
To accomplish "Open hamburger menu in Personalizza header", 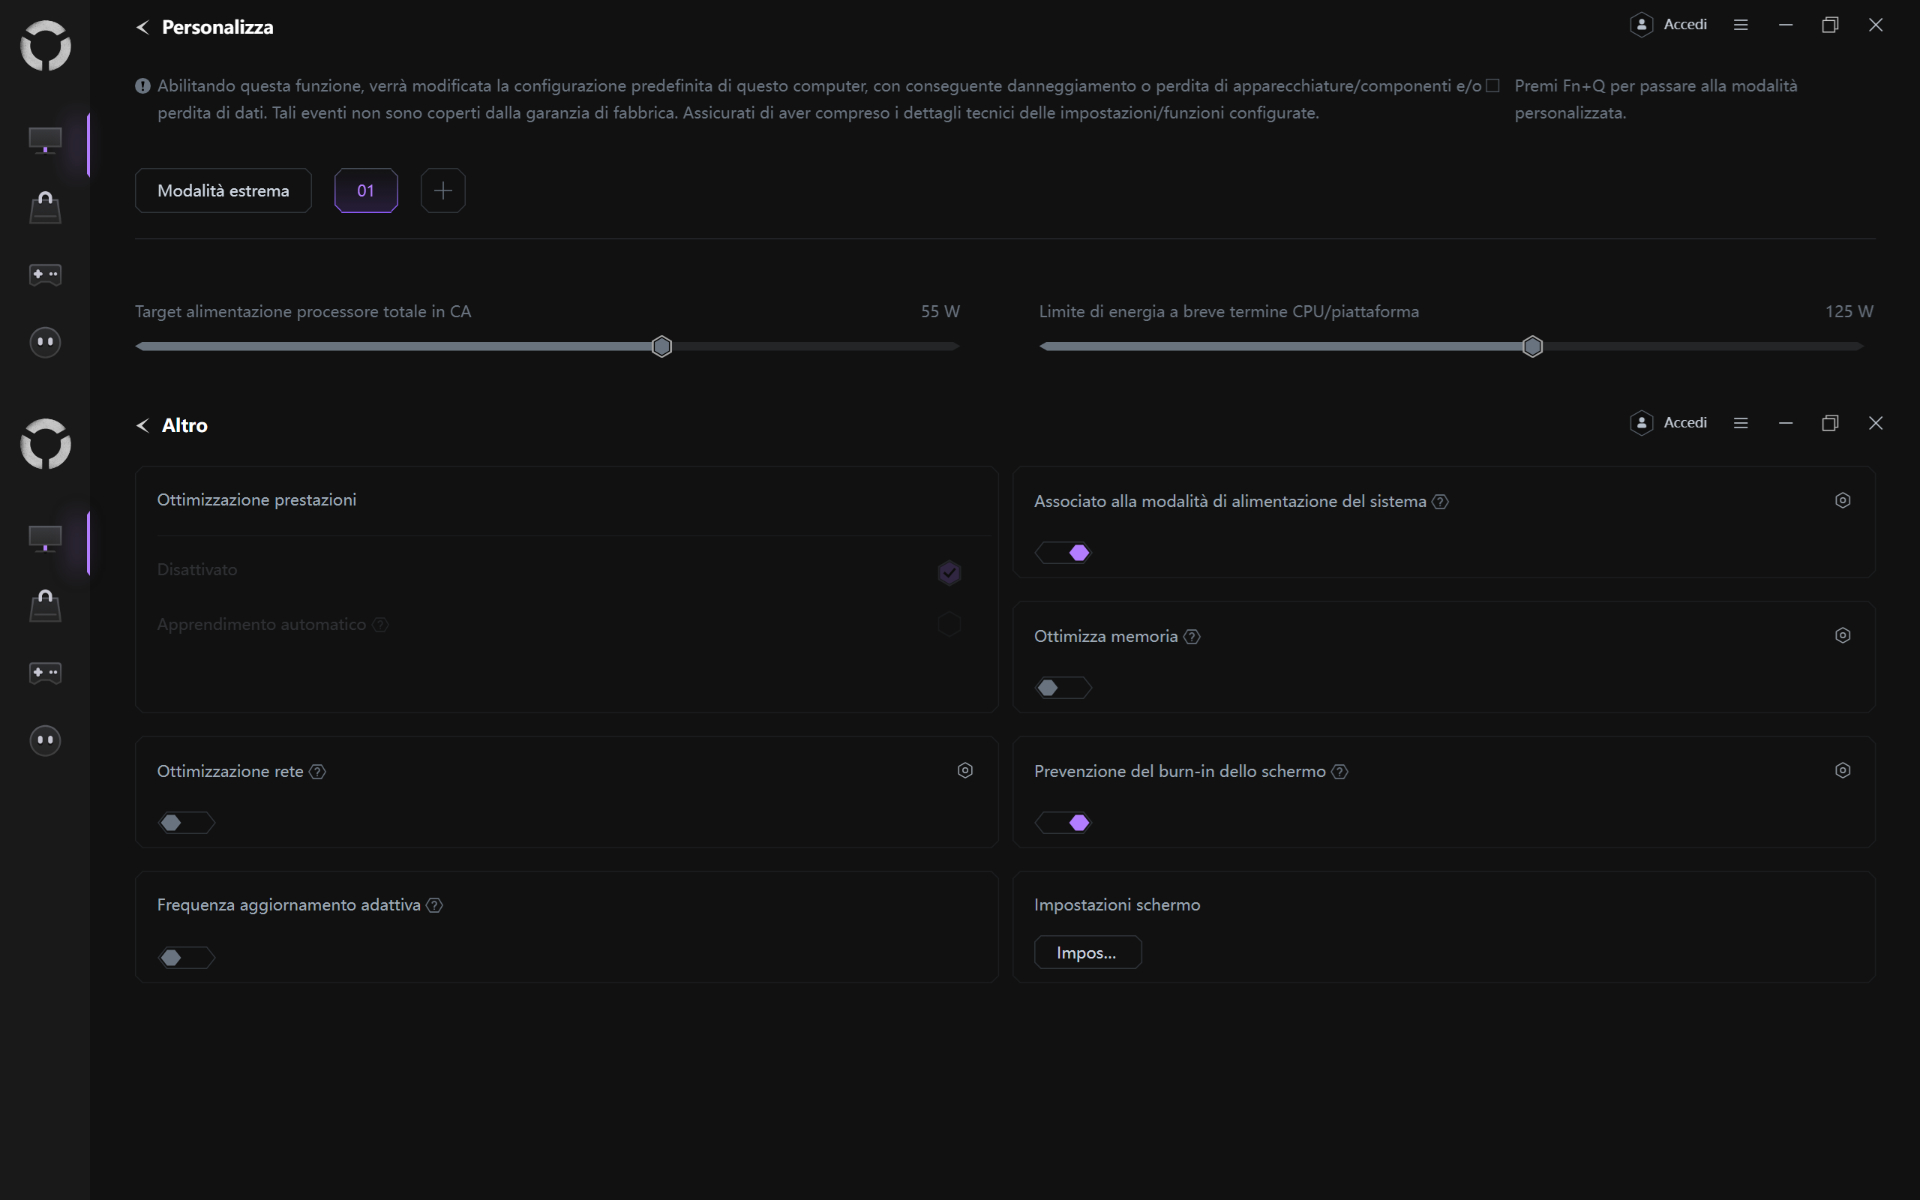I will pyautogui.click(x=1740, y=25).
